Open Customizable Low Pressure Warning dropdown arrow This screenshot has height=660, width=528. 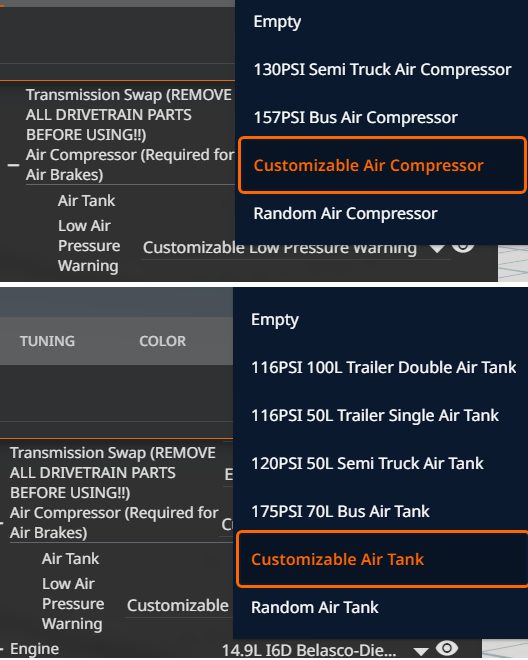(x=437, y=249)
